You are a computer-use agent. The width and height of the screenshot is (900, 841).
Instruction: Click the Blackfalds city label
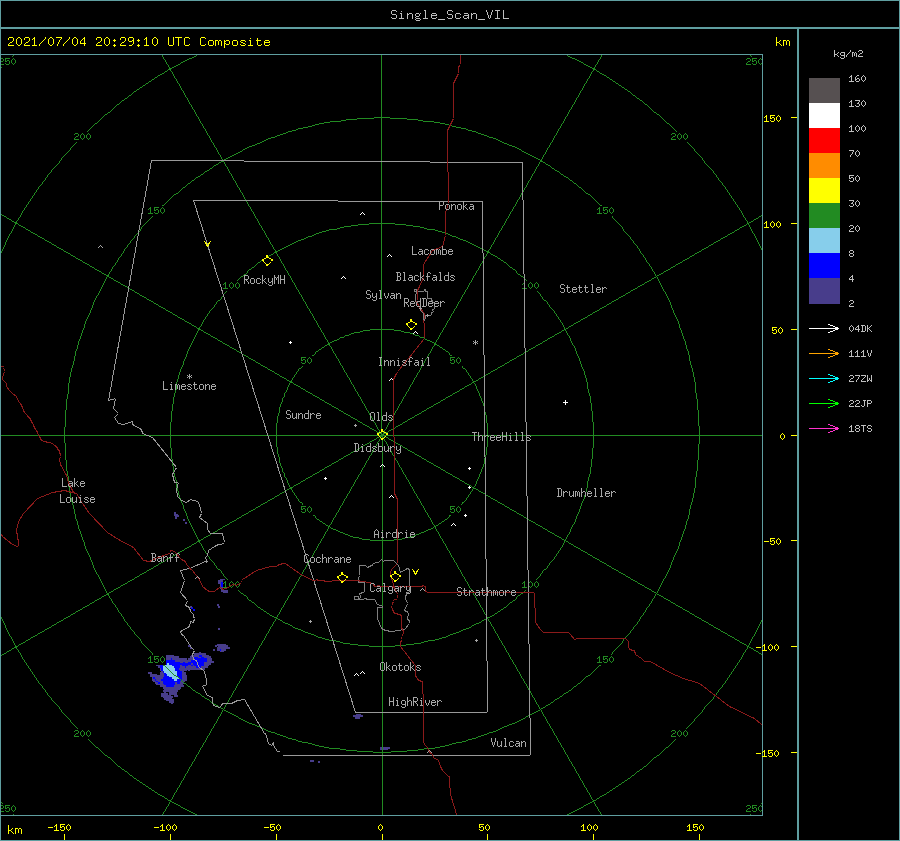point(425,277)
